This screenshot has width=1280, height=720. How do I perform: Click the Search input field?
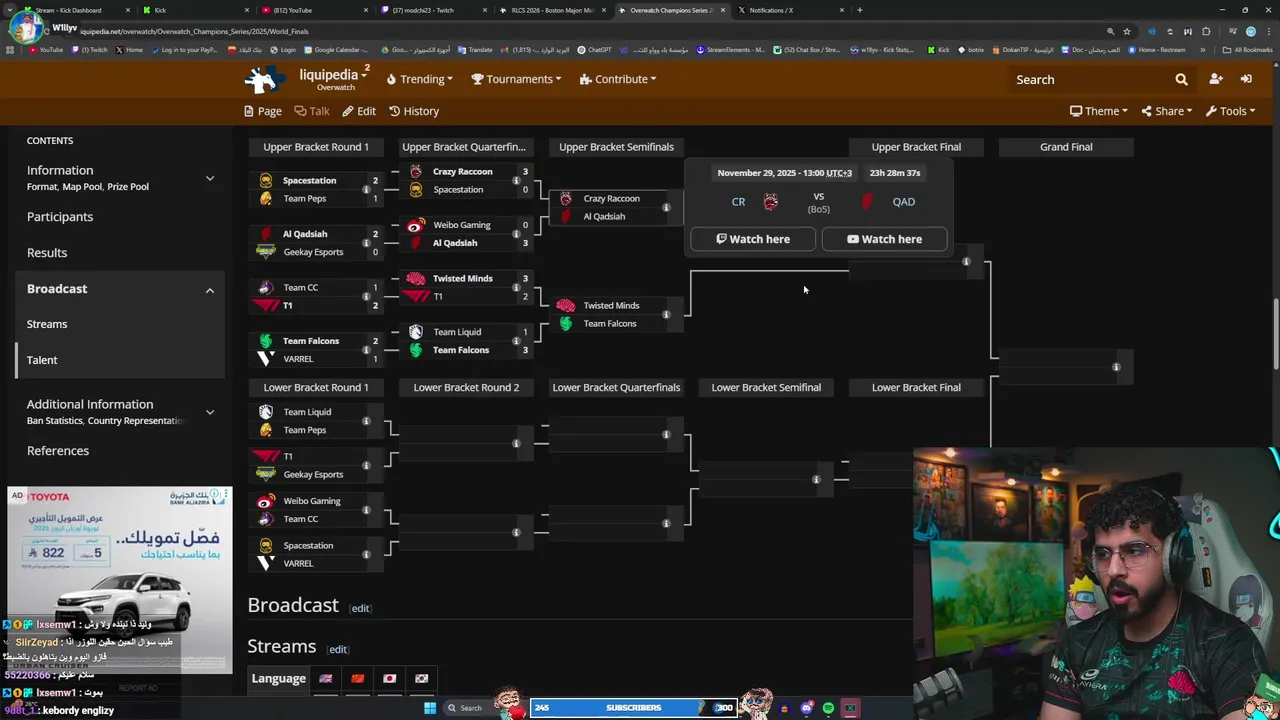1088,80
